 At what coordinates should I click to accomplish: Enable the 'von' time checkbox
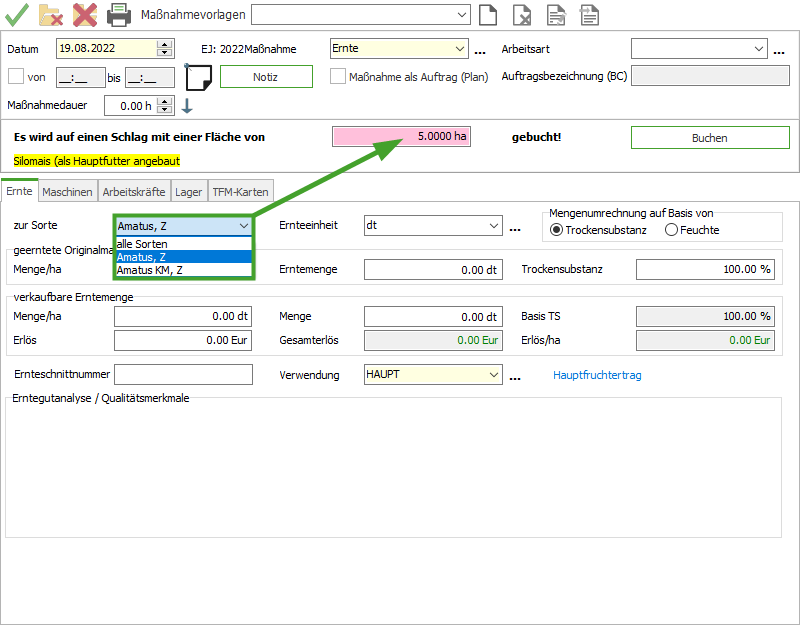tap(16, 76)
